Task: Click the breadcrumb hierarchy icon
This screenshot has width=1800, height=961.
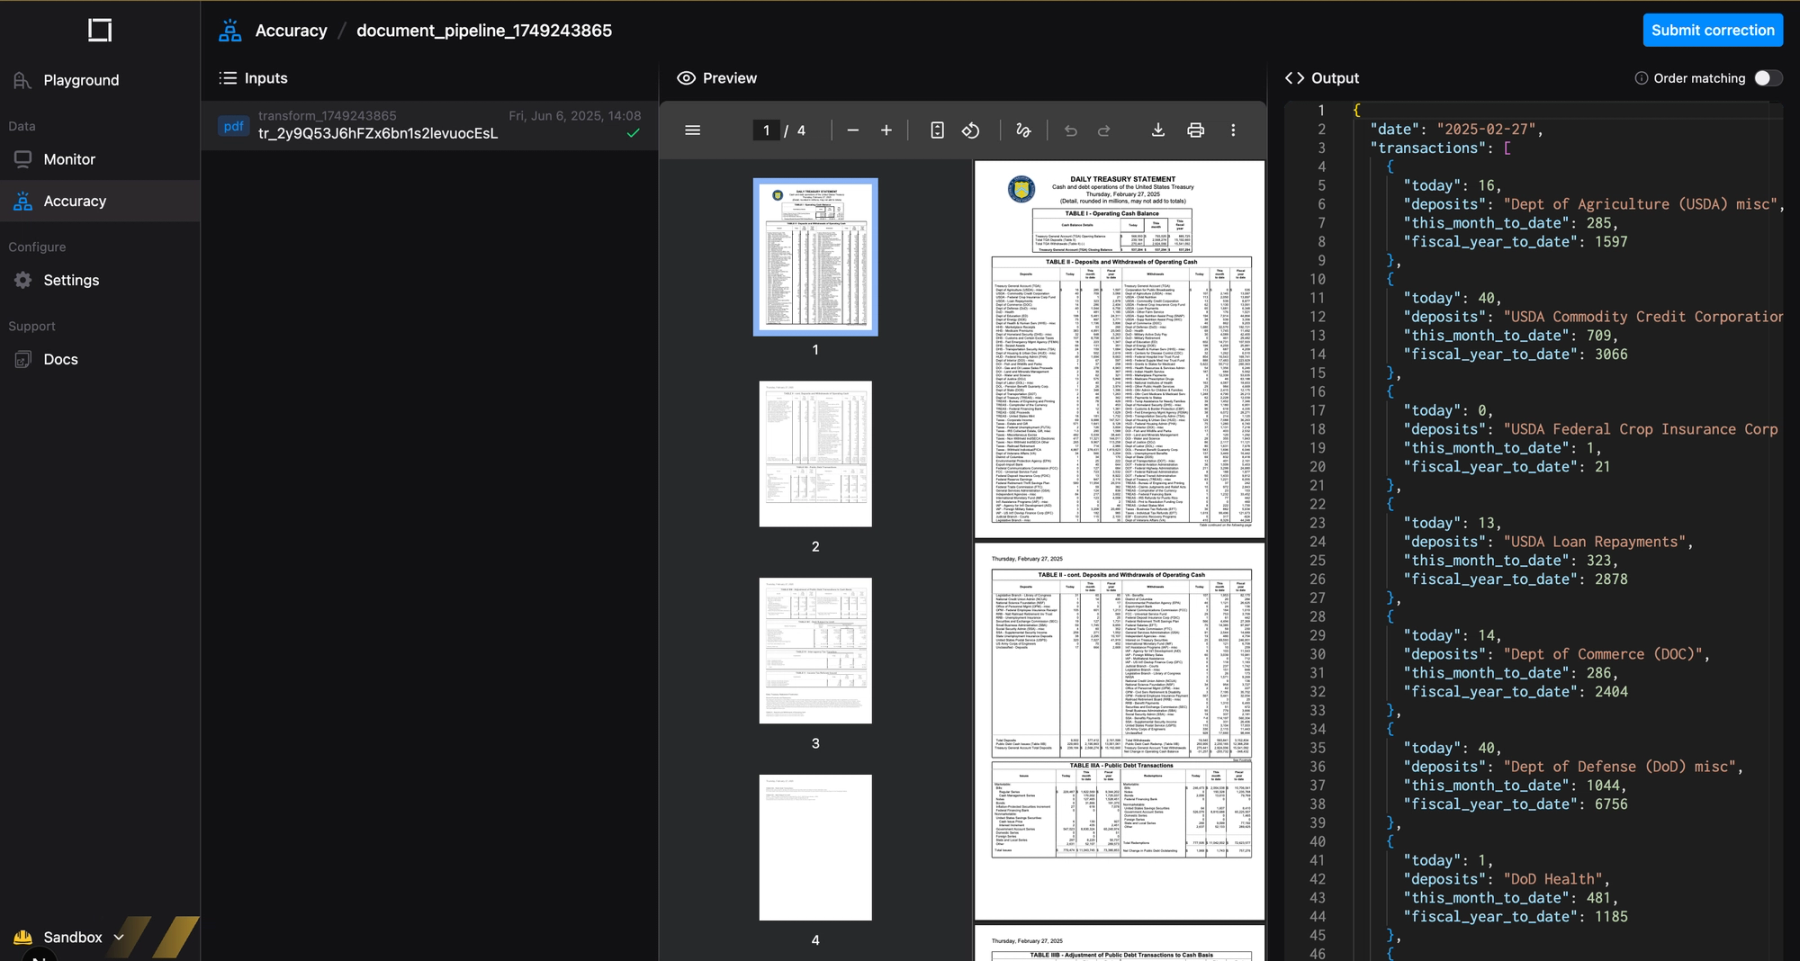Action: tap(230, 30)
